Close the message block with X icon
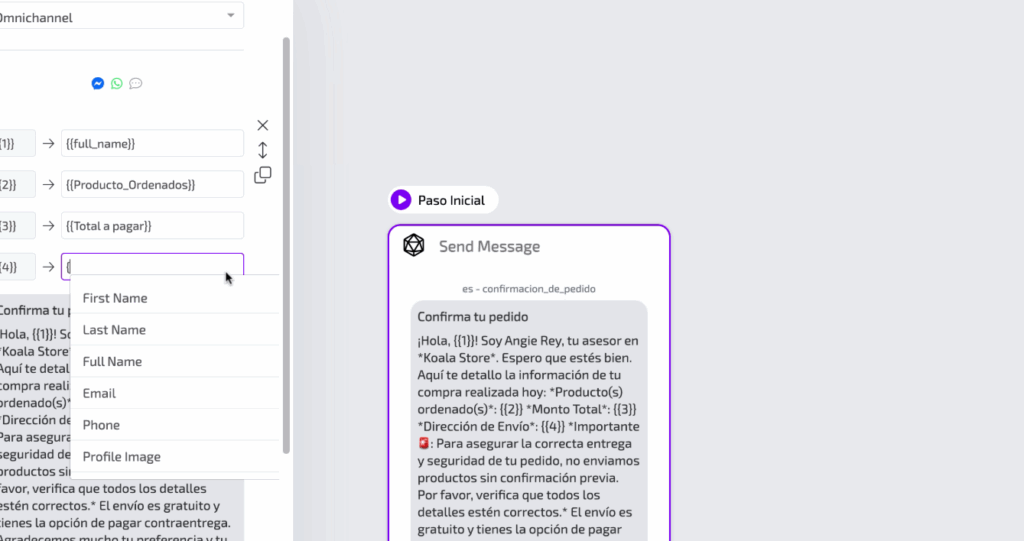 (263, 125)
